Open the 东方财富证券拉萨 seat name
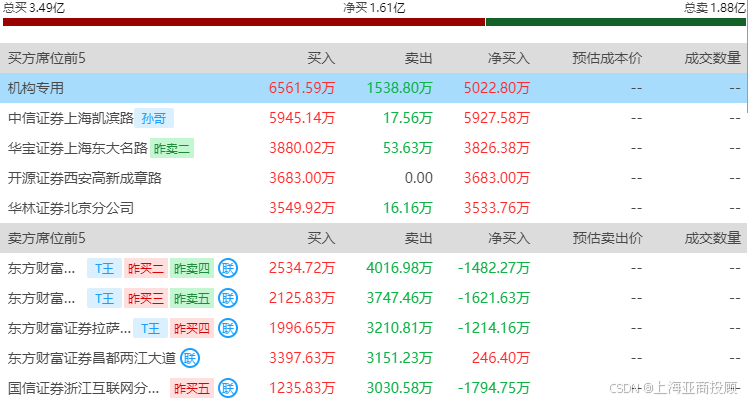 69,329
